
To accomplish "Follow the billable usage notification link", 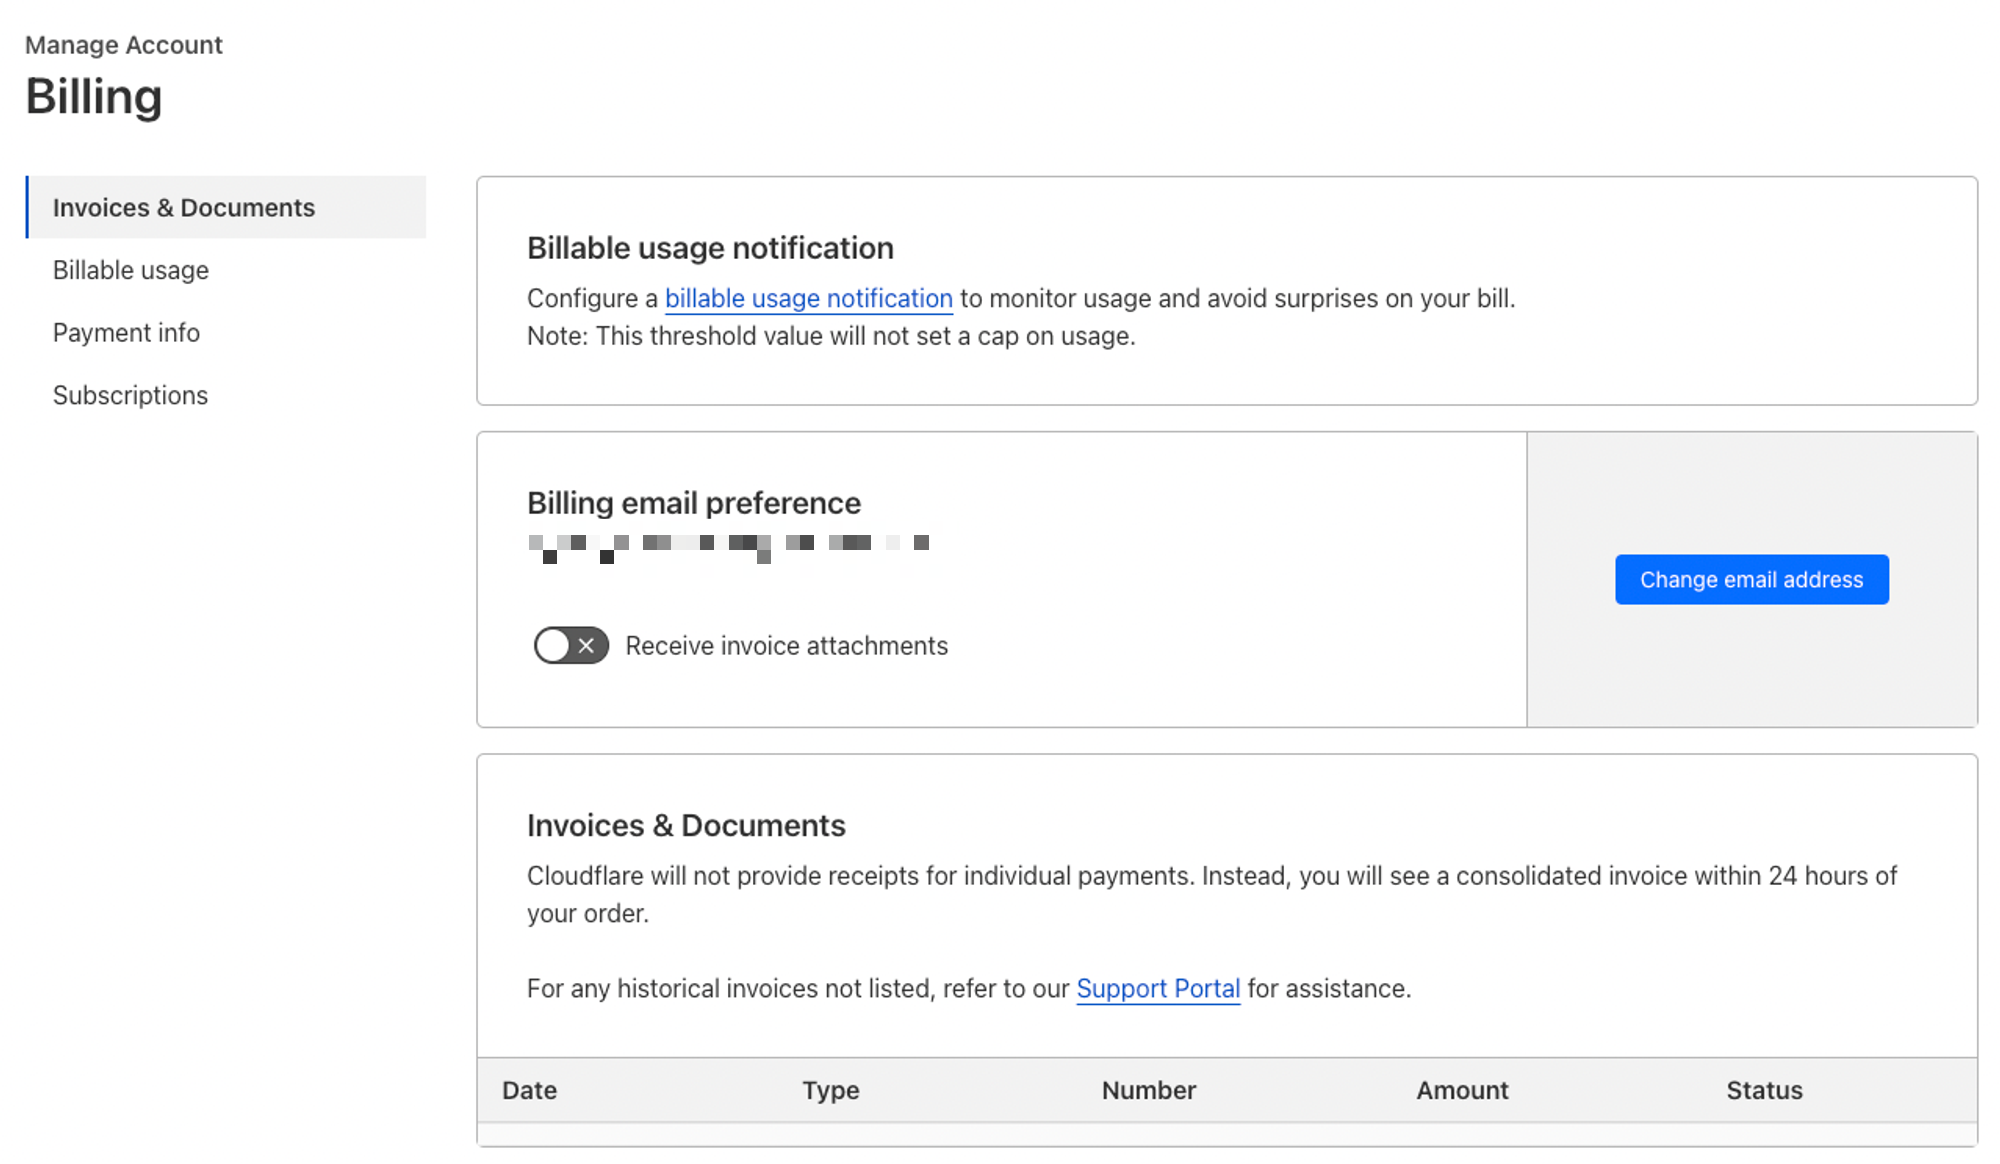I will pyautogui.click(x=808, y=298).
